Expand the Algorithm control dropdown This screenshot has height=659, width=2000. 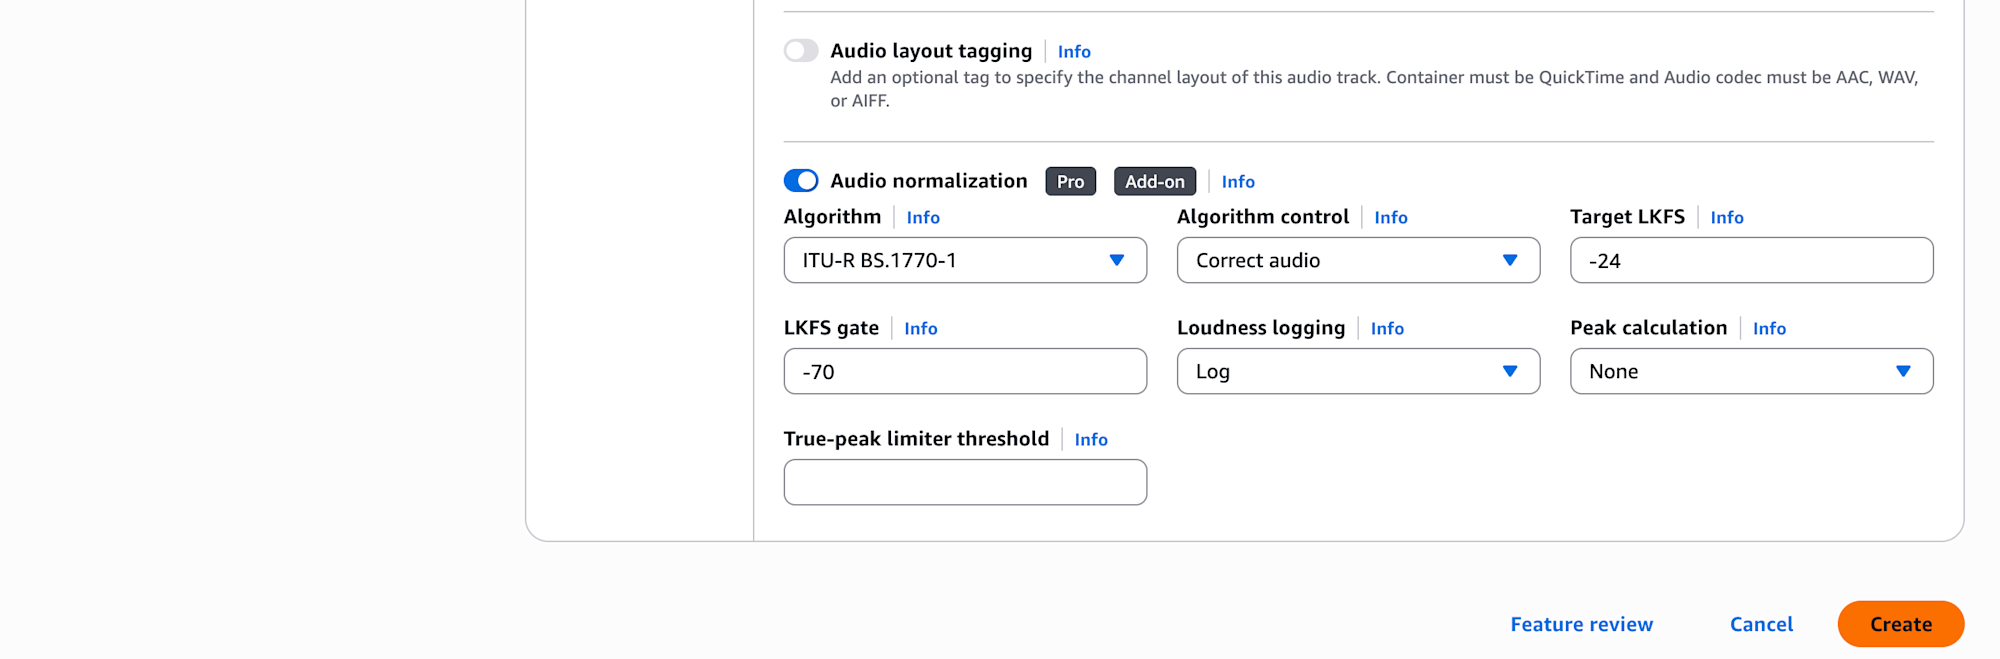pyautogui.click(x=1358, y=260)
